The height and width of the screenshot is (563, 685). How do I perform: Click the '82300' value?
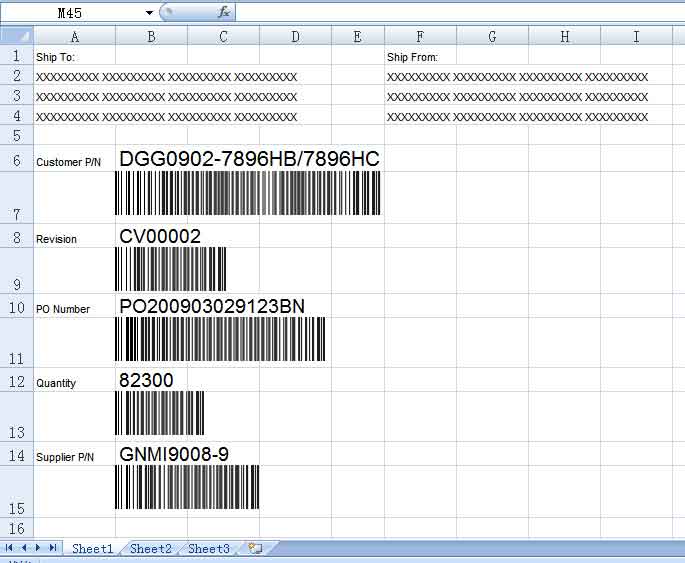coord(146,380)
